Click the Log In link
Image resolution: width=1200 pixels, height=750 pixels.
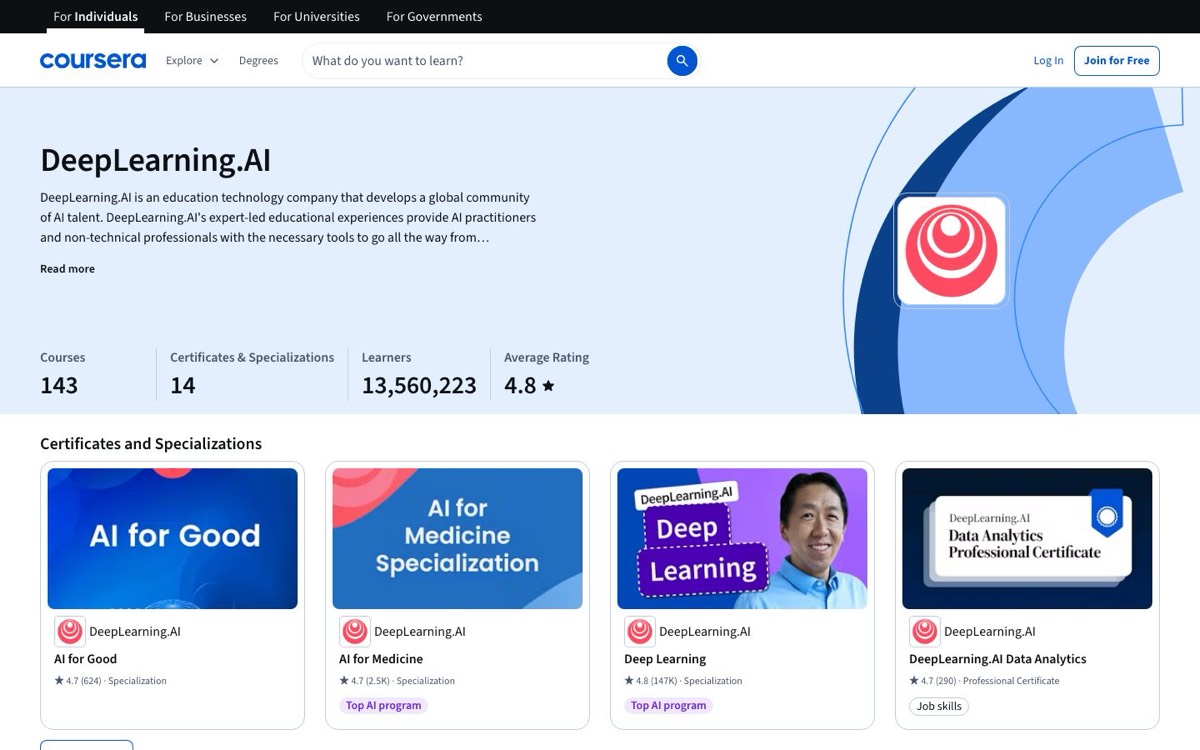[x=1048, y=61]
